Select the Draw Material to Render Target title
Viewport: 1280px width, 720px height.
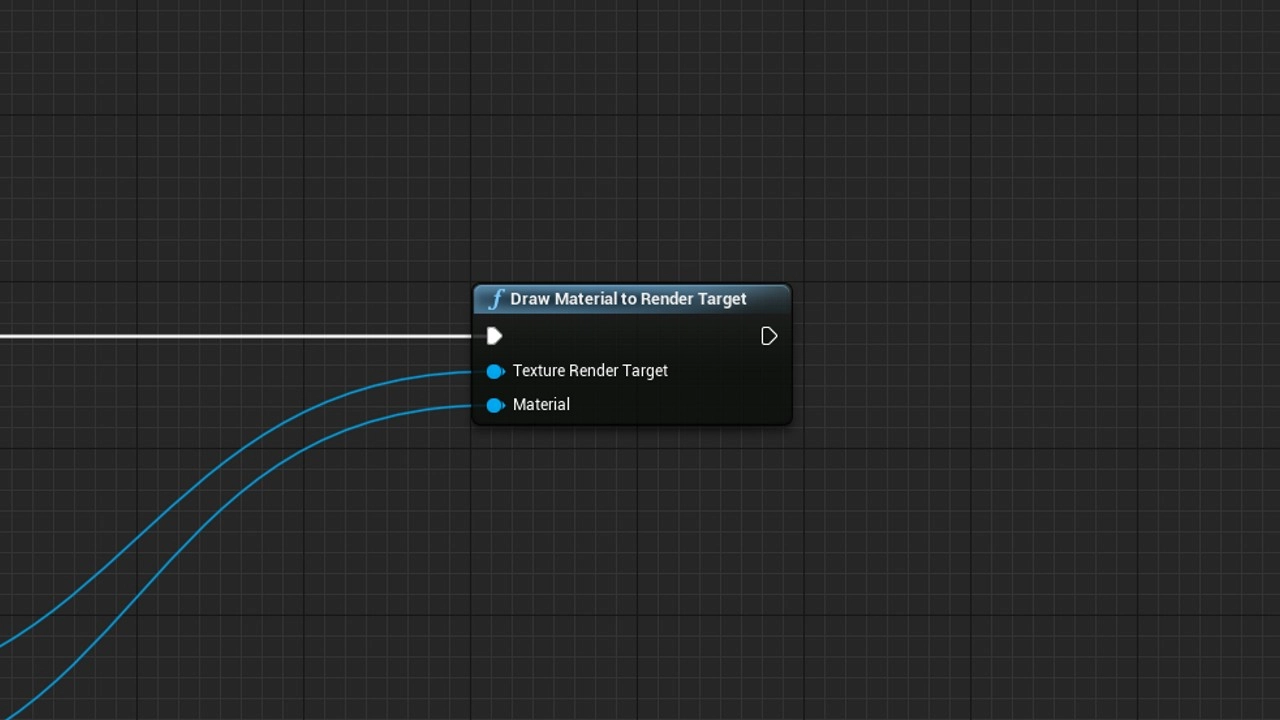pos(628,299)
